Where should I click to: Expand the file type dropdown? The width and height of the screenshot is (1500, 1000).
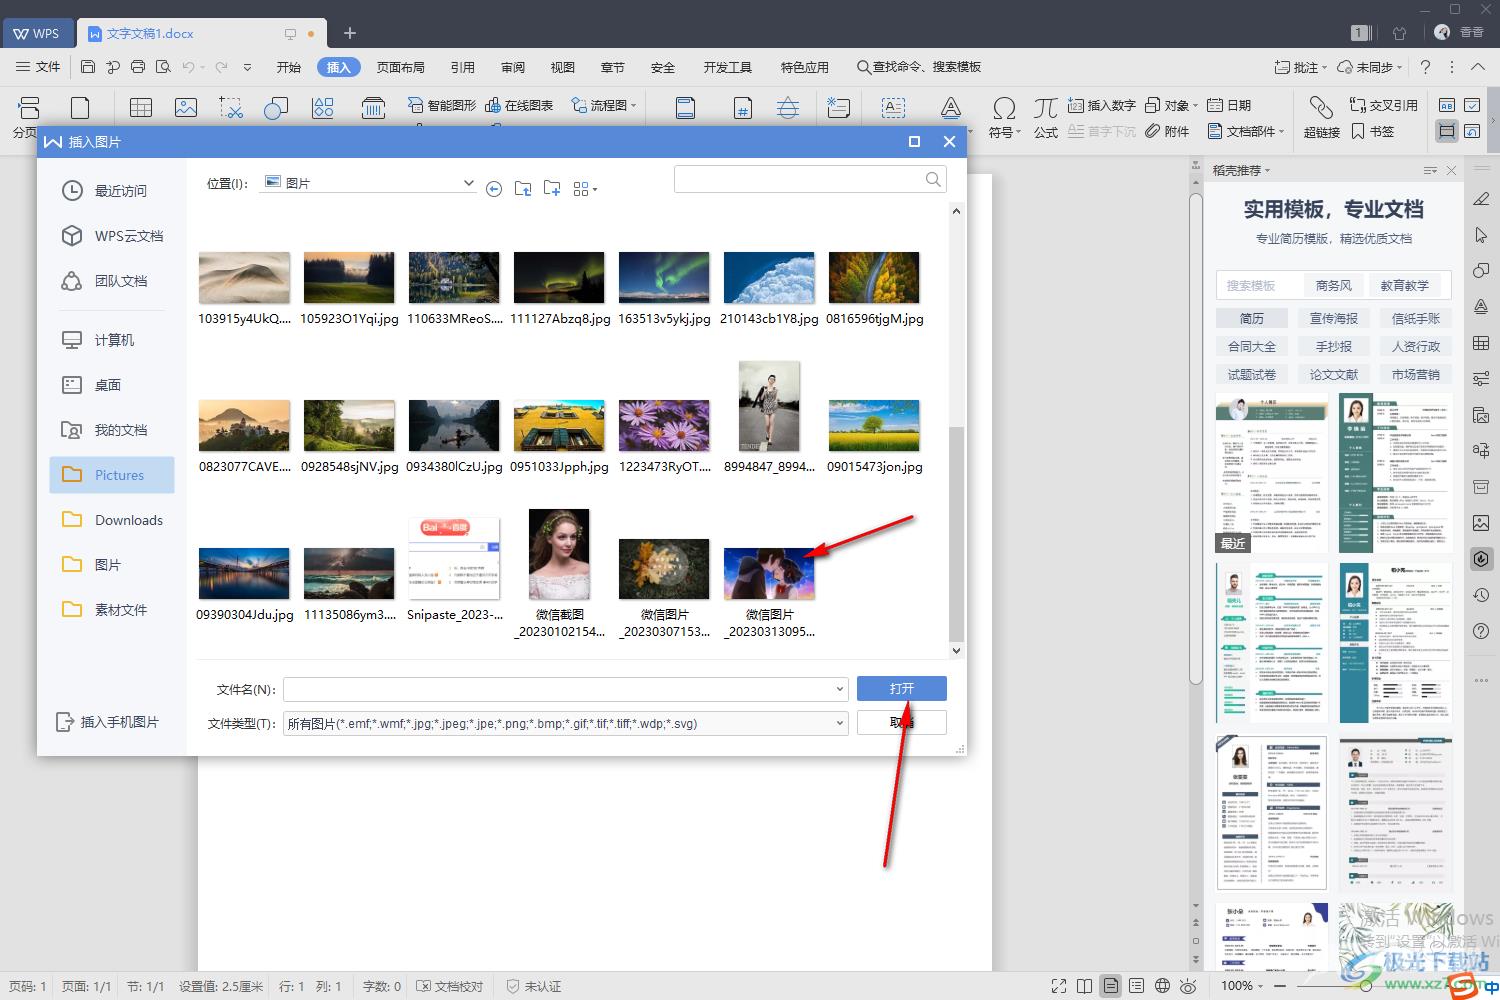840,724
